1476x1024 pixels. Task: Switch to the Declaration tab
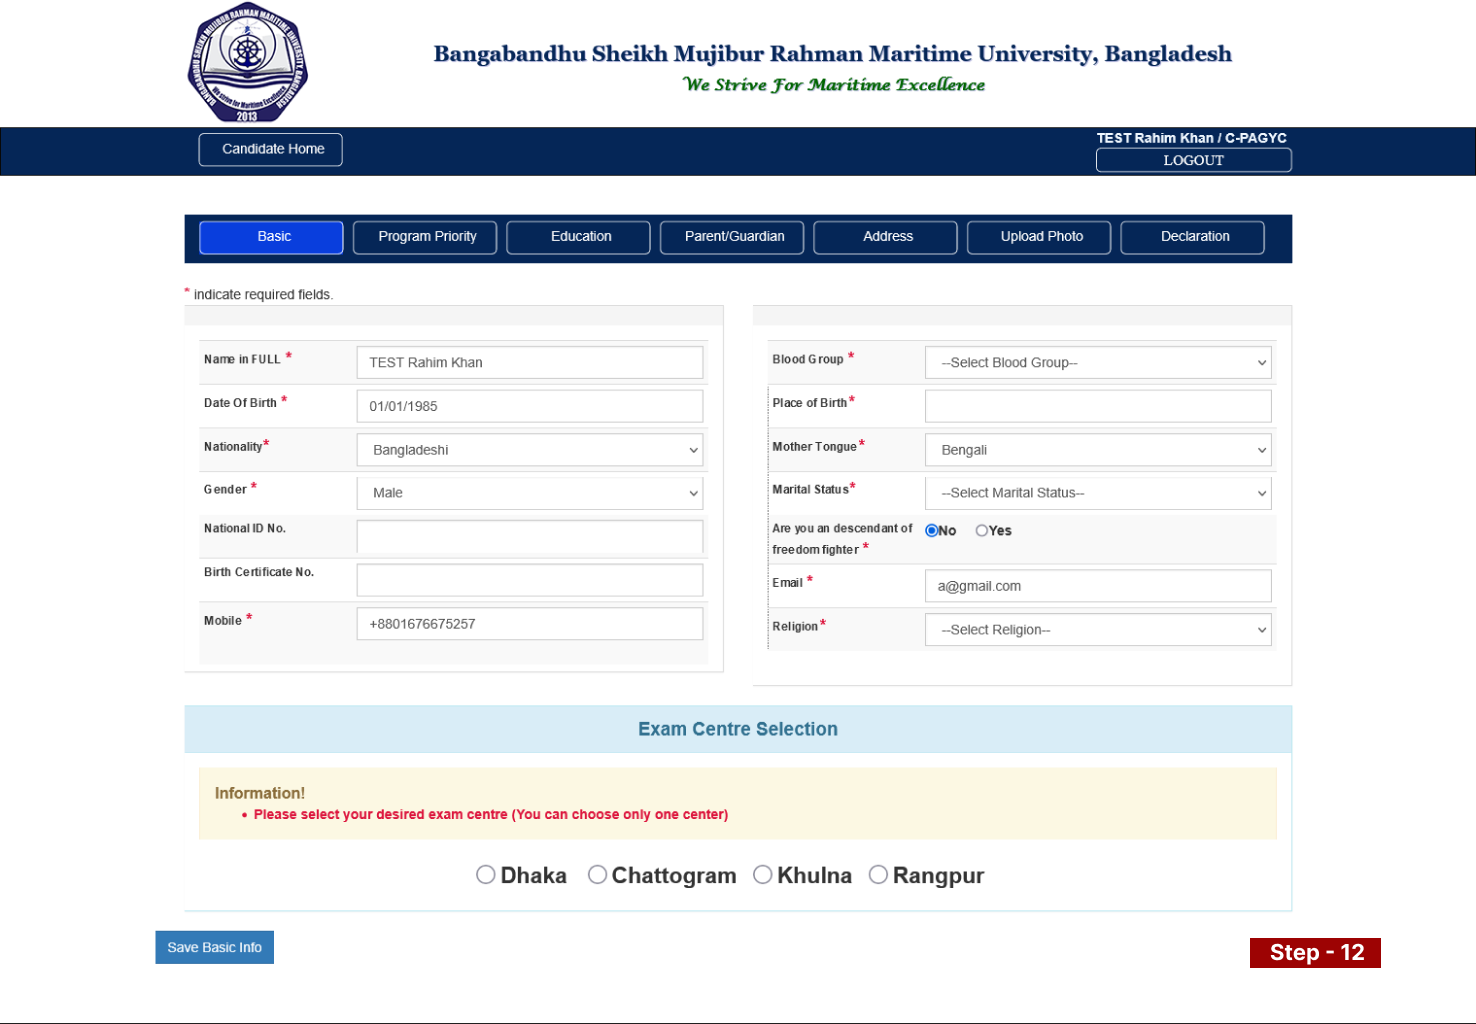click(1194, 237)
